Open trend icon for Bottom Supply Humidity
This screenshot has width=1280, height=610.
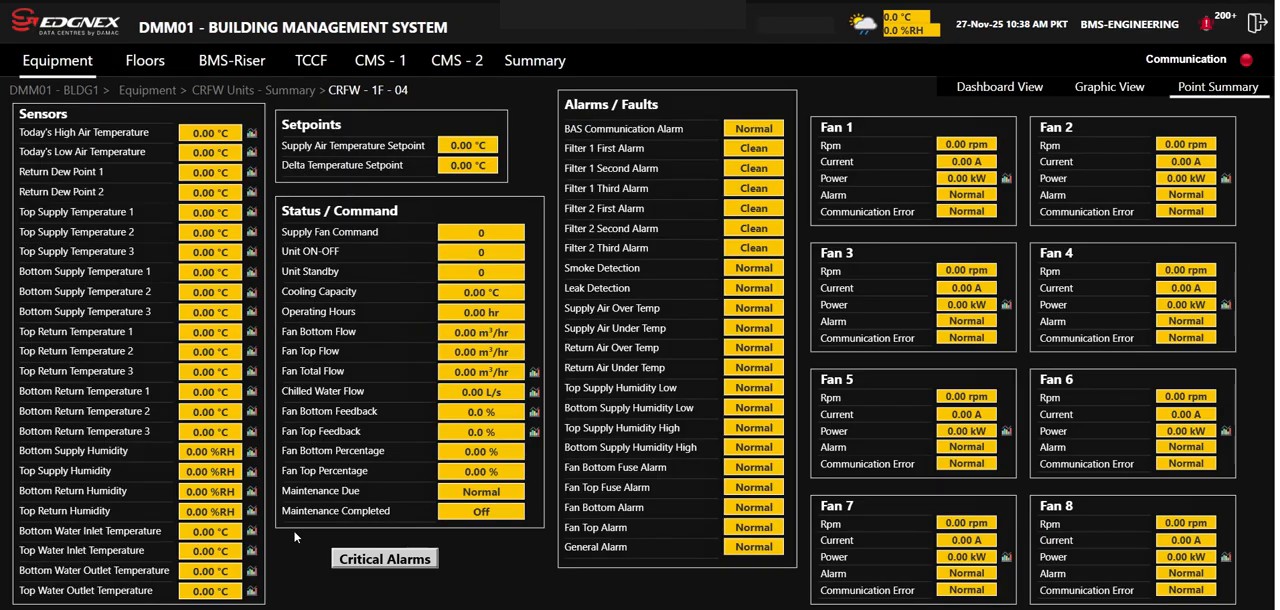252,452
